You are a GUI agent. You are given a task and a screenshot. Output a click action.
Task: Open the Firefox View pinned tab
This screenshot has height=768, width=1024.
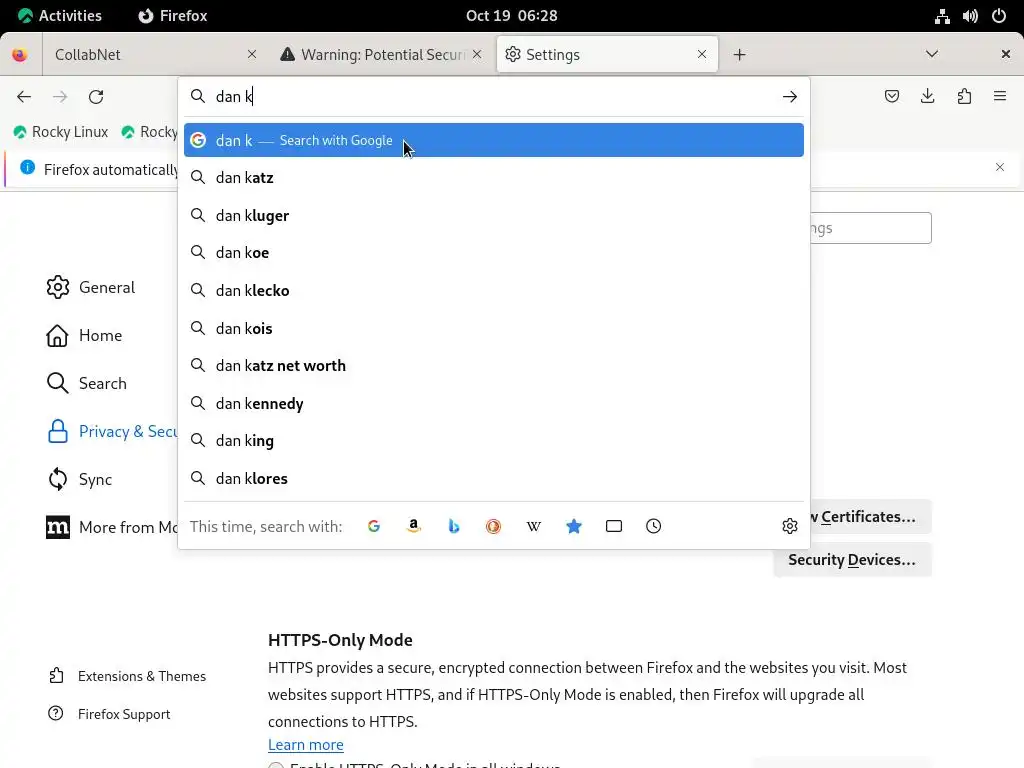pos(20,55)
